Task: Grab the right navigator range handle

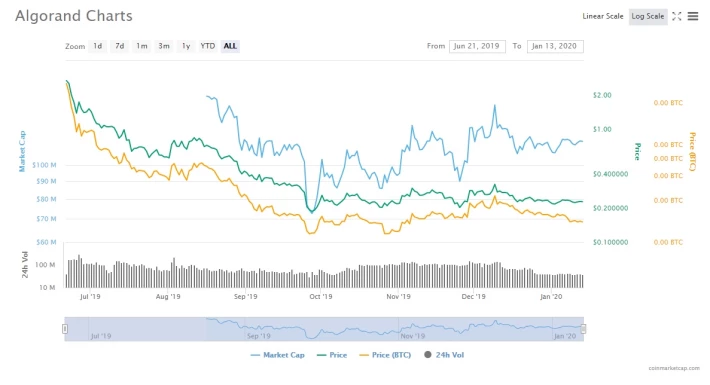Action: (x=583, y=329)
